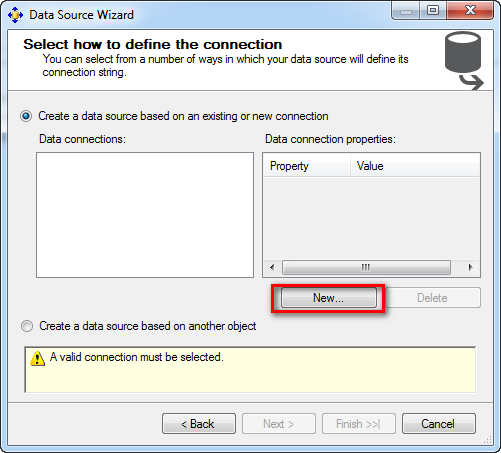Viewport: 501px width, 453px height.
Task: Click the Data Source Wizard title bar icon
Action: [x=15, y=15]
